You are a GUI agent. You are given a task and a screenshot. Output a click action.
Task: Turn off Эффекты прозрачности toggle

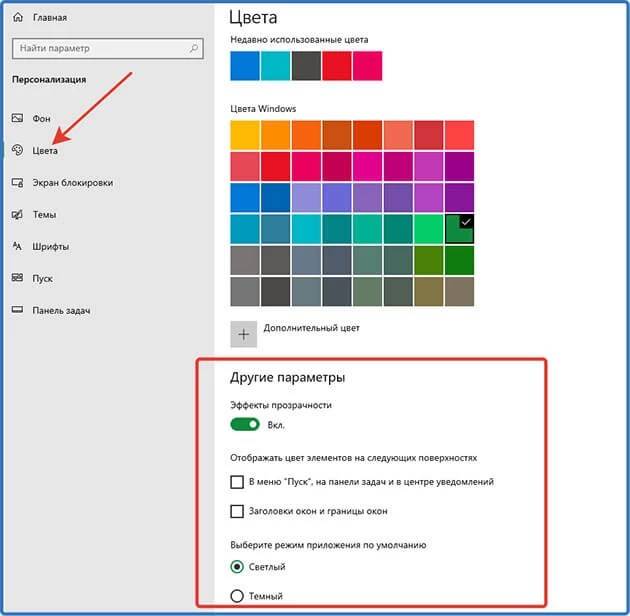244,425
